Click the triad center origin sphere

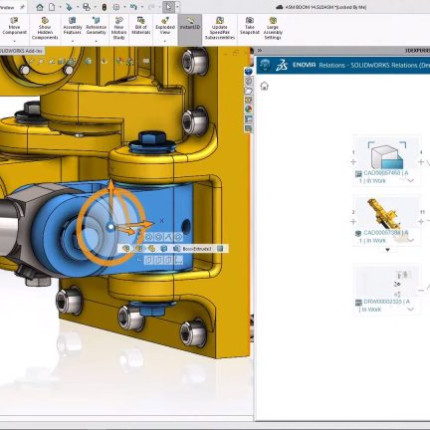pyautogui.click(x=111, y=227)
